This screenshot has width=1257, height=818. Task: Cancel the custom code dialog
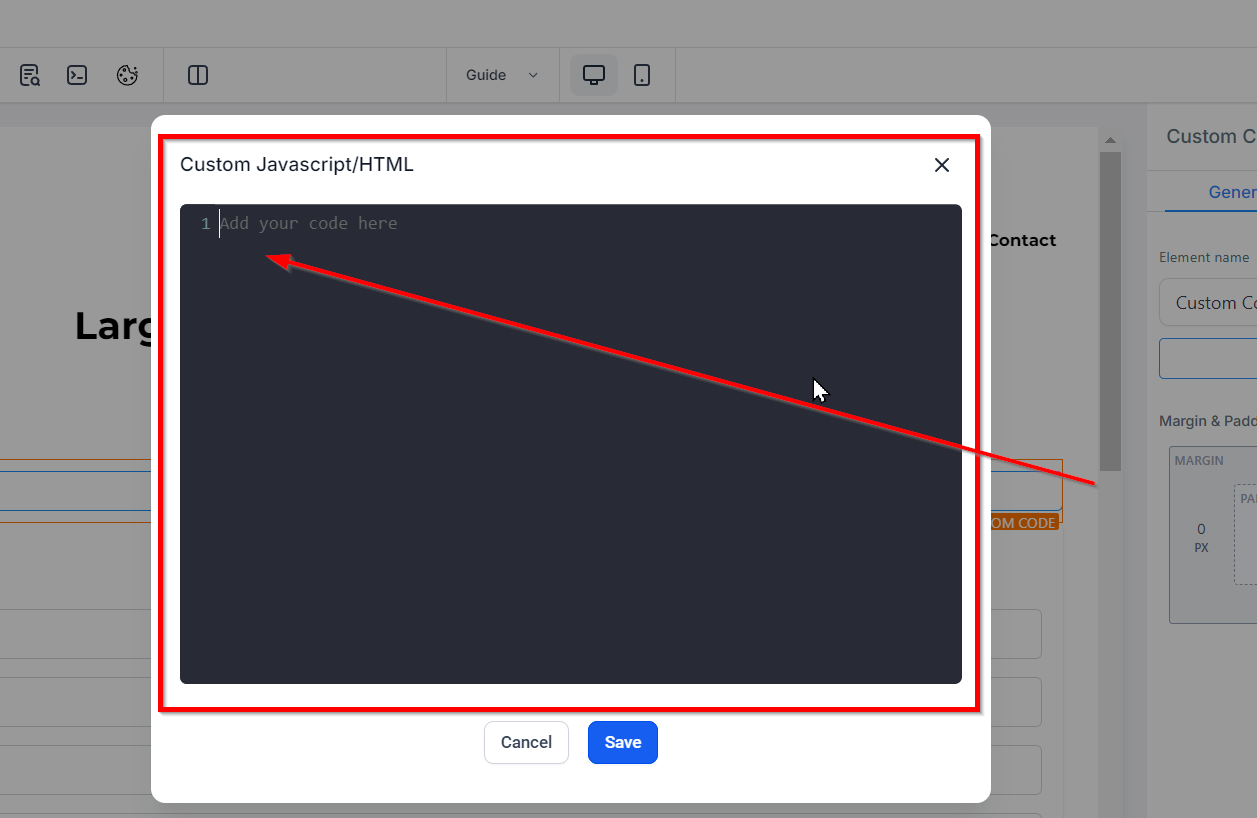pyautogui.click(x=526, y=742)
